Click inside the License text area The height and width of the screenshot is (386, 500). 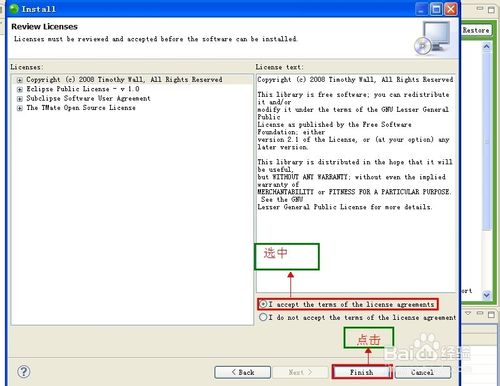pos(356,183)
